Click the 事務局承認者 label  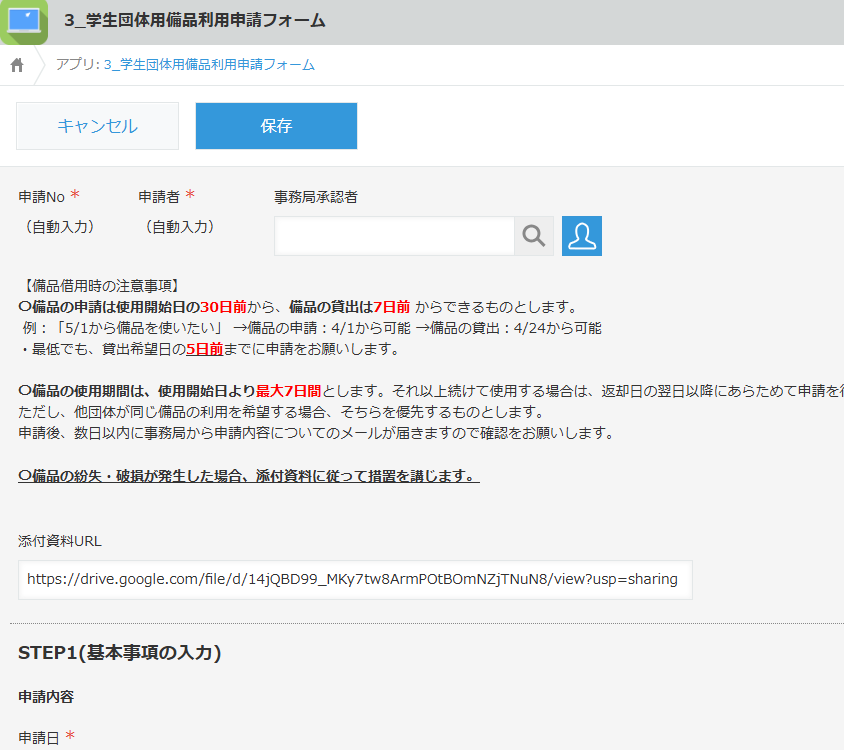pos(316,197)
